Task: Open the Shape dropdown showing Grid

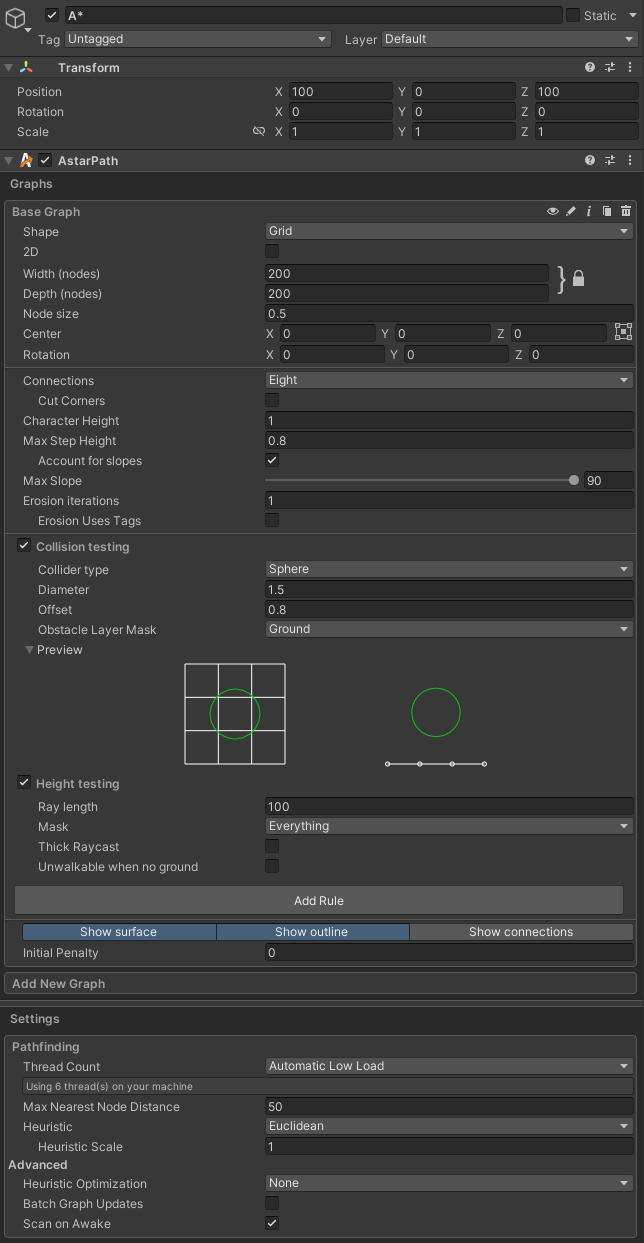Action: pos(449,231)
